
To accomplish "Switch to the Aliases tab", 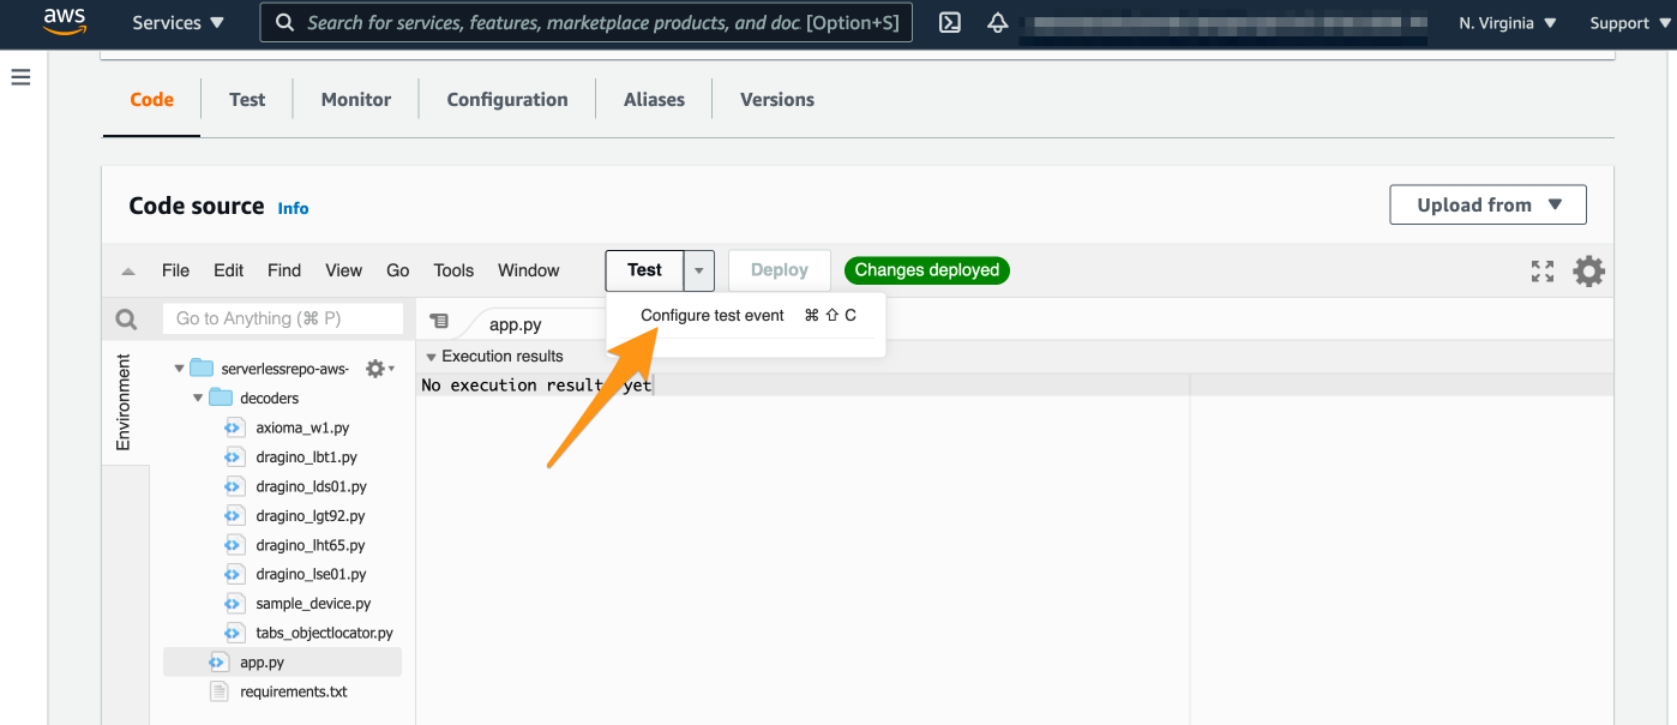I will (x=654, y=99).
